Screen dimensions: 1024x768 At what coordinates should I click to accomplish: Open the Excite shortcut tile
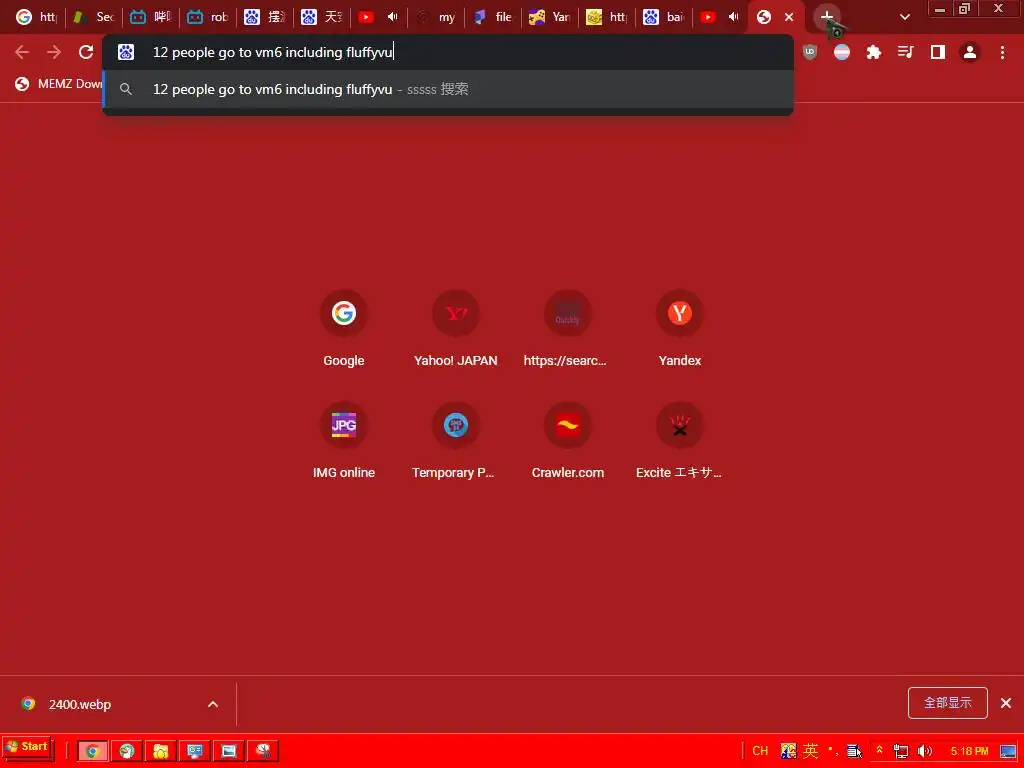[679, 442]
